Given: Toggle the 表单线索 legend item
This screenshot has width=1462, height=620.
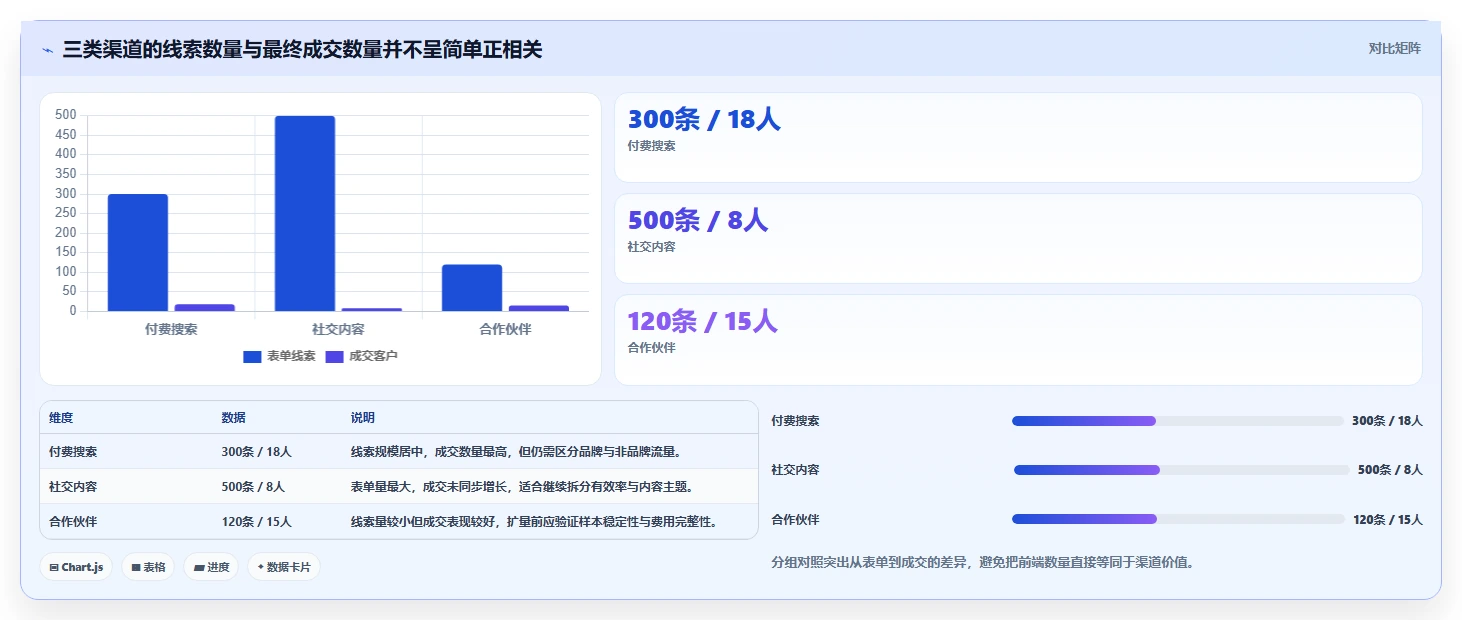Looking at the screenshot, I should coord(279,356).
